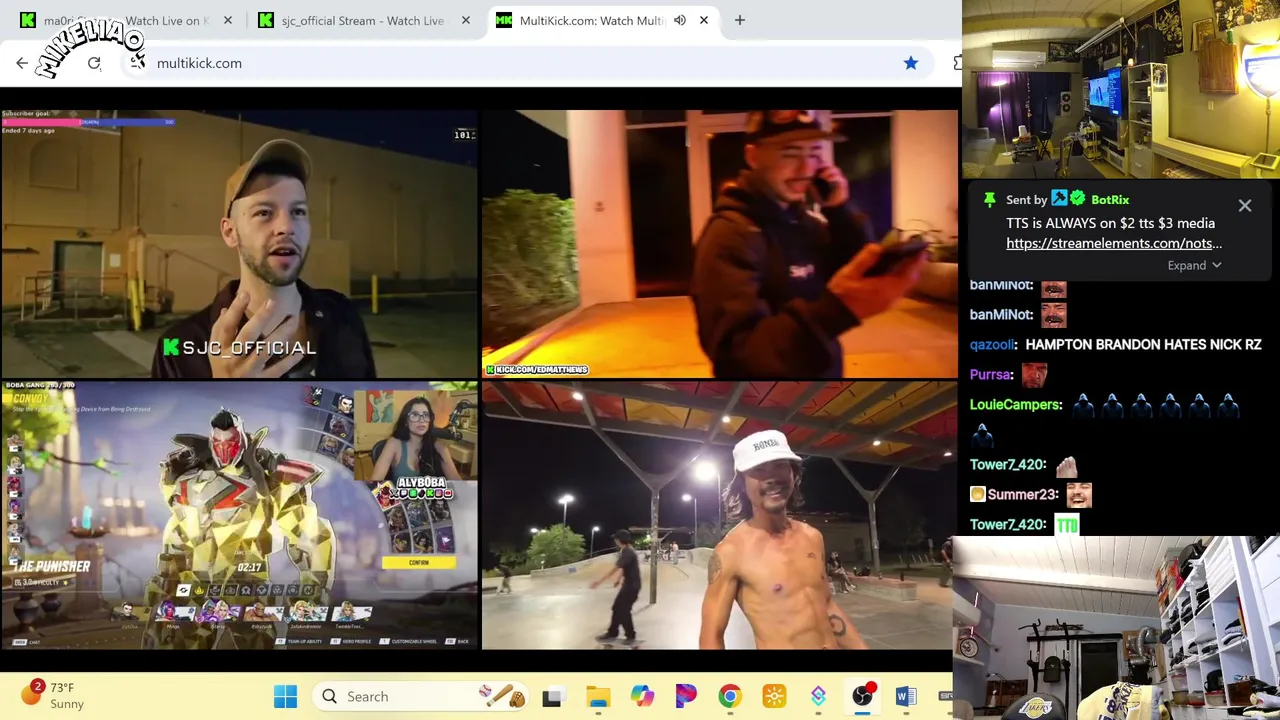The width and height of the screenshot is (1280, 720).
Task: Open a new browser tab
Action: pos(740,20)
